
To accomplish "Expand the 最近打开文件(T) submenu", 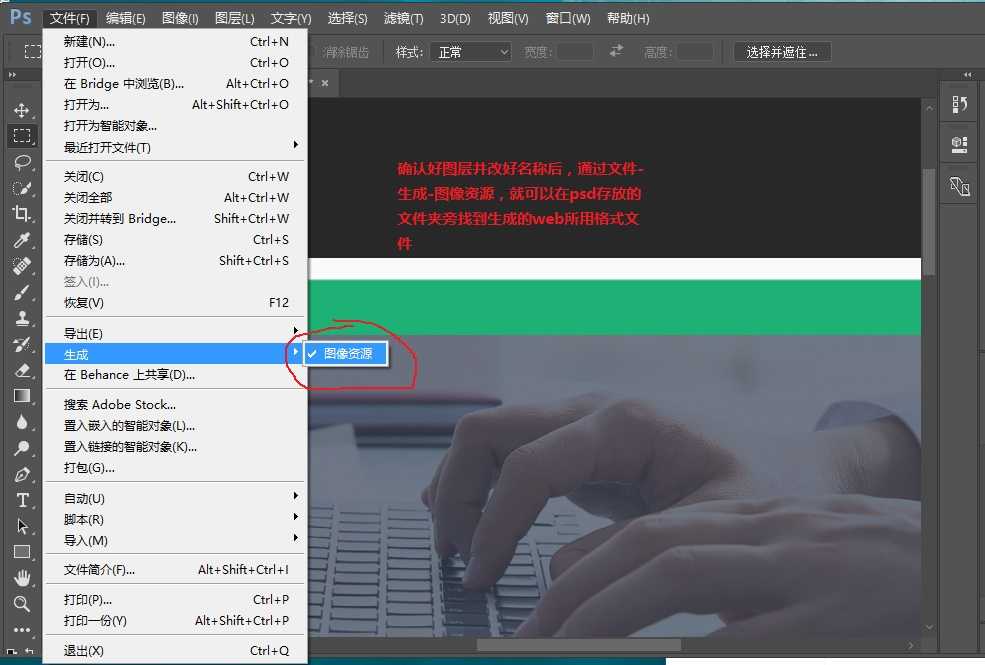I will [175, 148].
